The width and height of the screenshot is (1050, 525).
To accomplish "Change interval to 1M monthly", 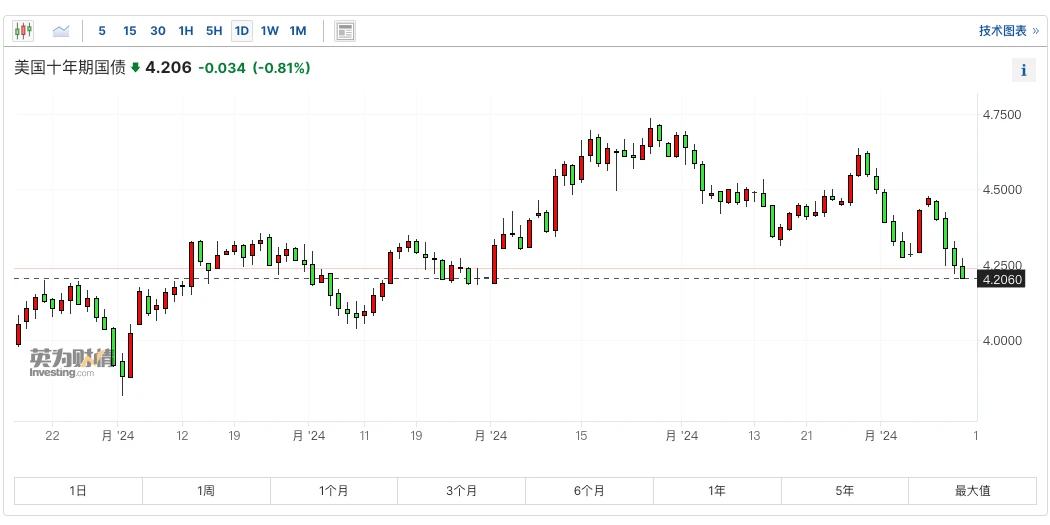I will (298, 31).
